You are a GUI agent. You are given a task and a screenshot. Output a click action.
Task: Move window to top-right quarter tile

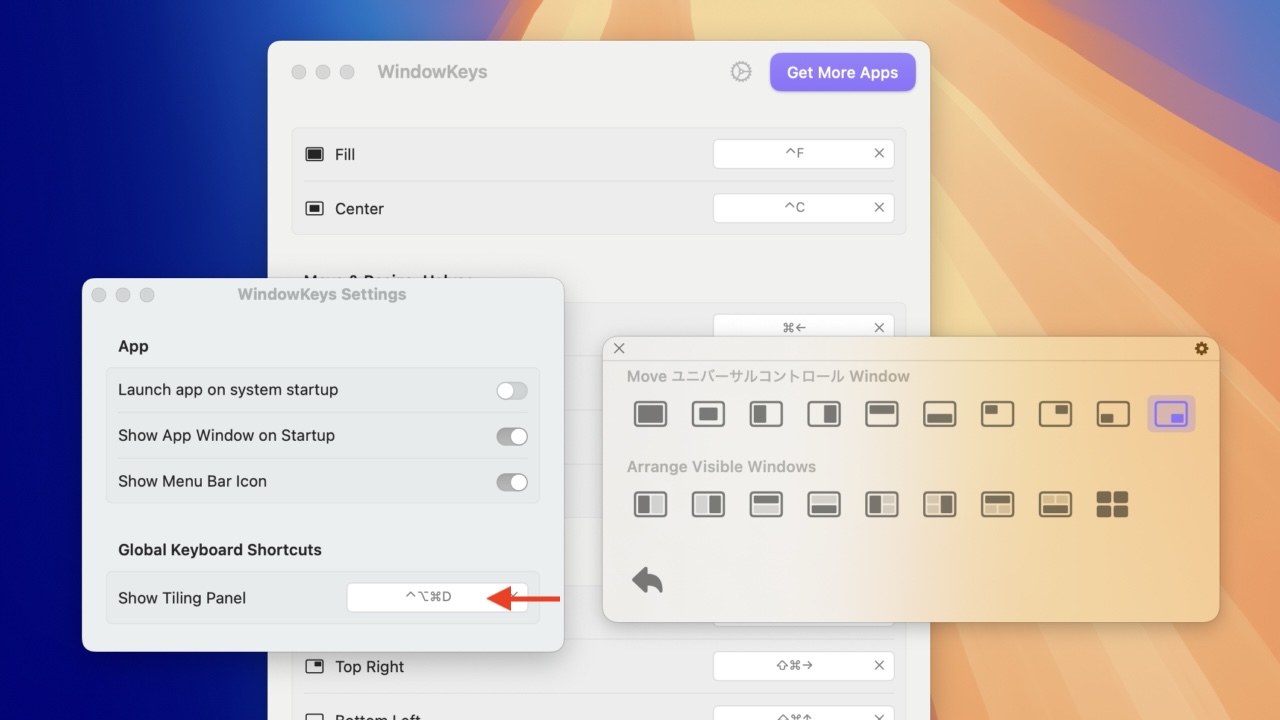(x=1055, y=414)
